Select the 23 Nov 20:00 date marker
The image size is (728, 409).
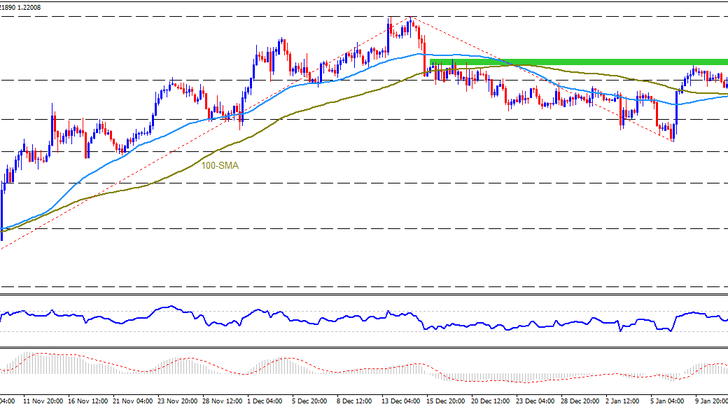coord(177,401)
